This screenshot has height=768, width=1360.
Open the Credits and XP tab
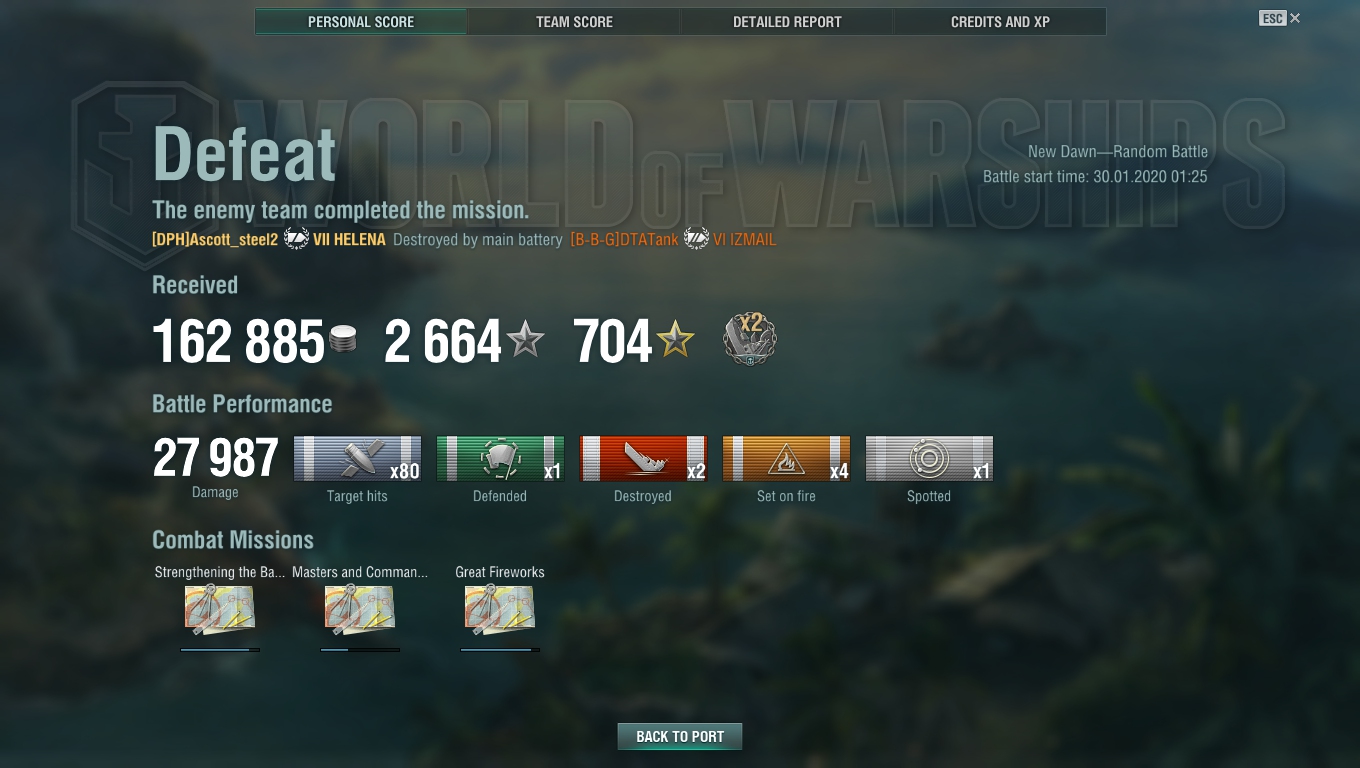(x=1000, y=21)
